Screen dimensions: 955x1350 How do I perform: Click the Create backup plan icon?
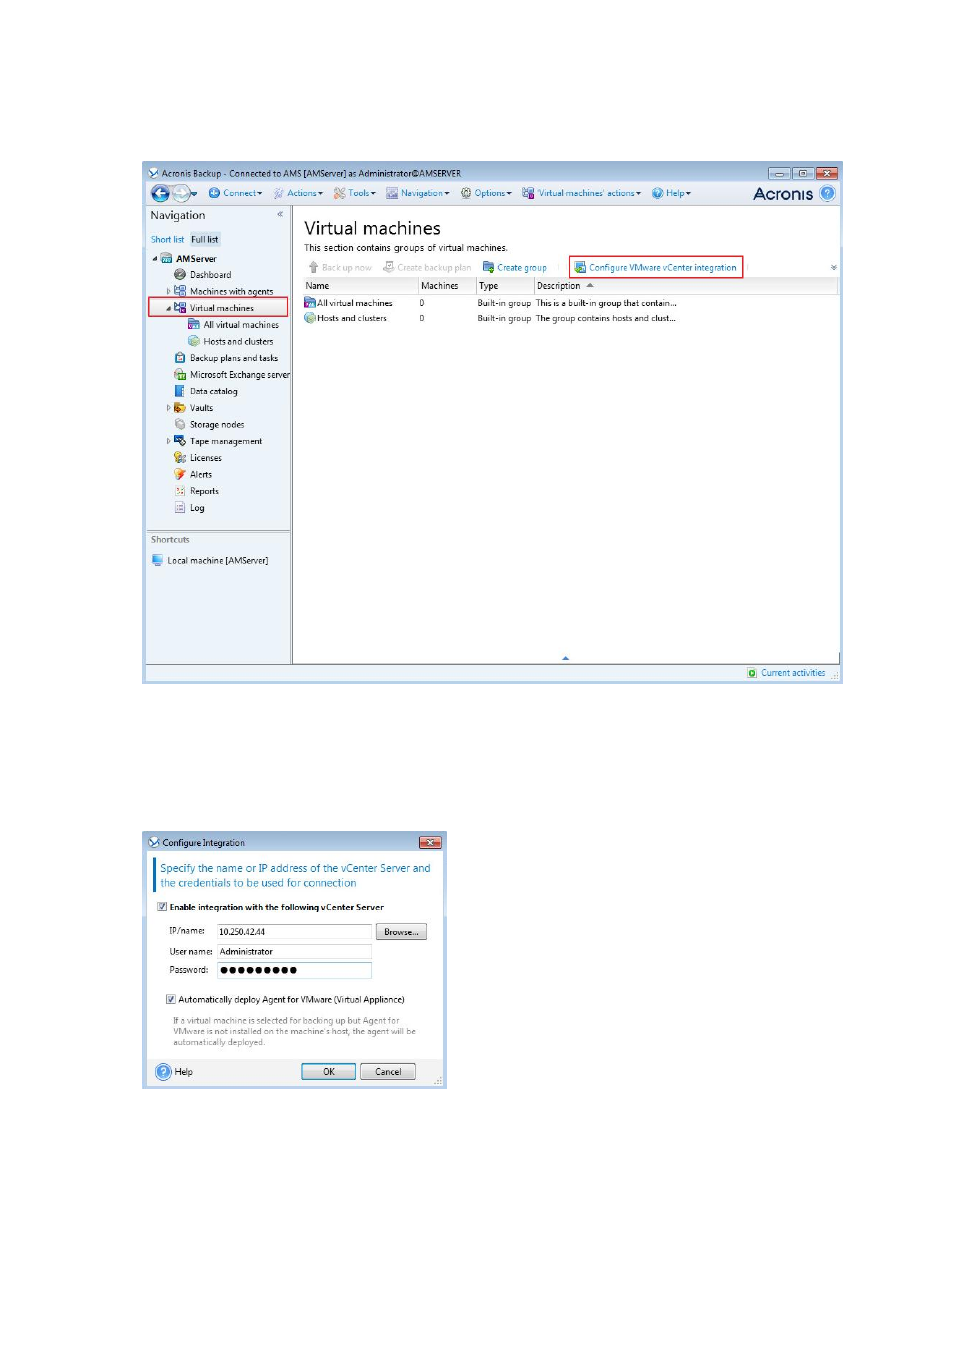[389, 267]
